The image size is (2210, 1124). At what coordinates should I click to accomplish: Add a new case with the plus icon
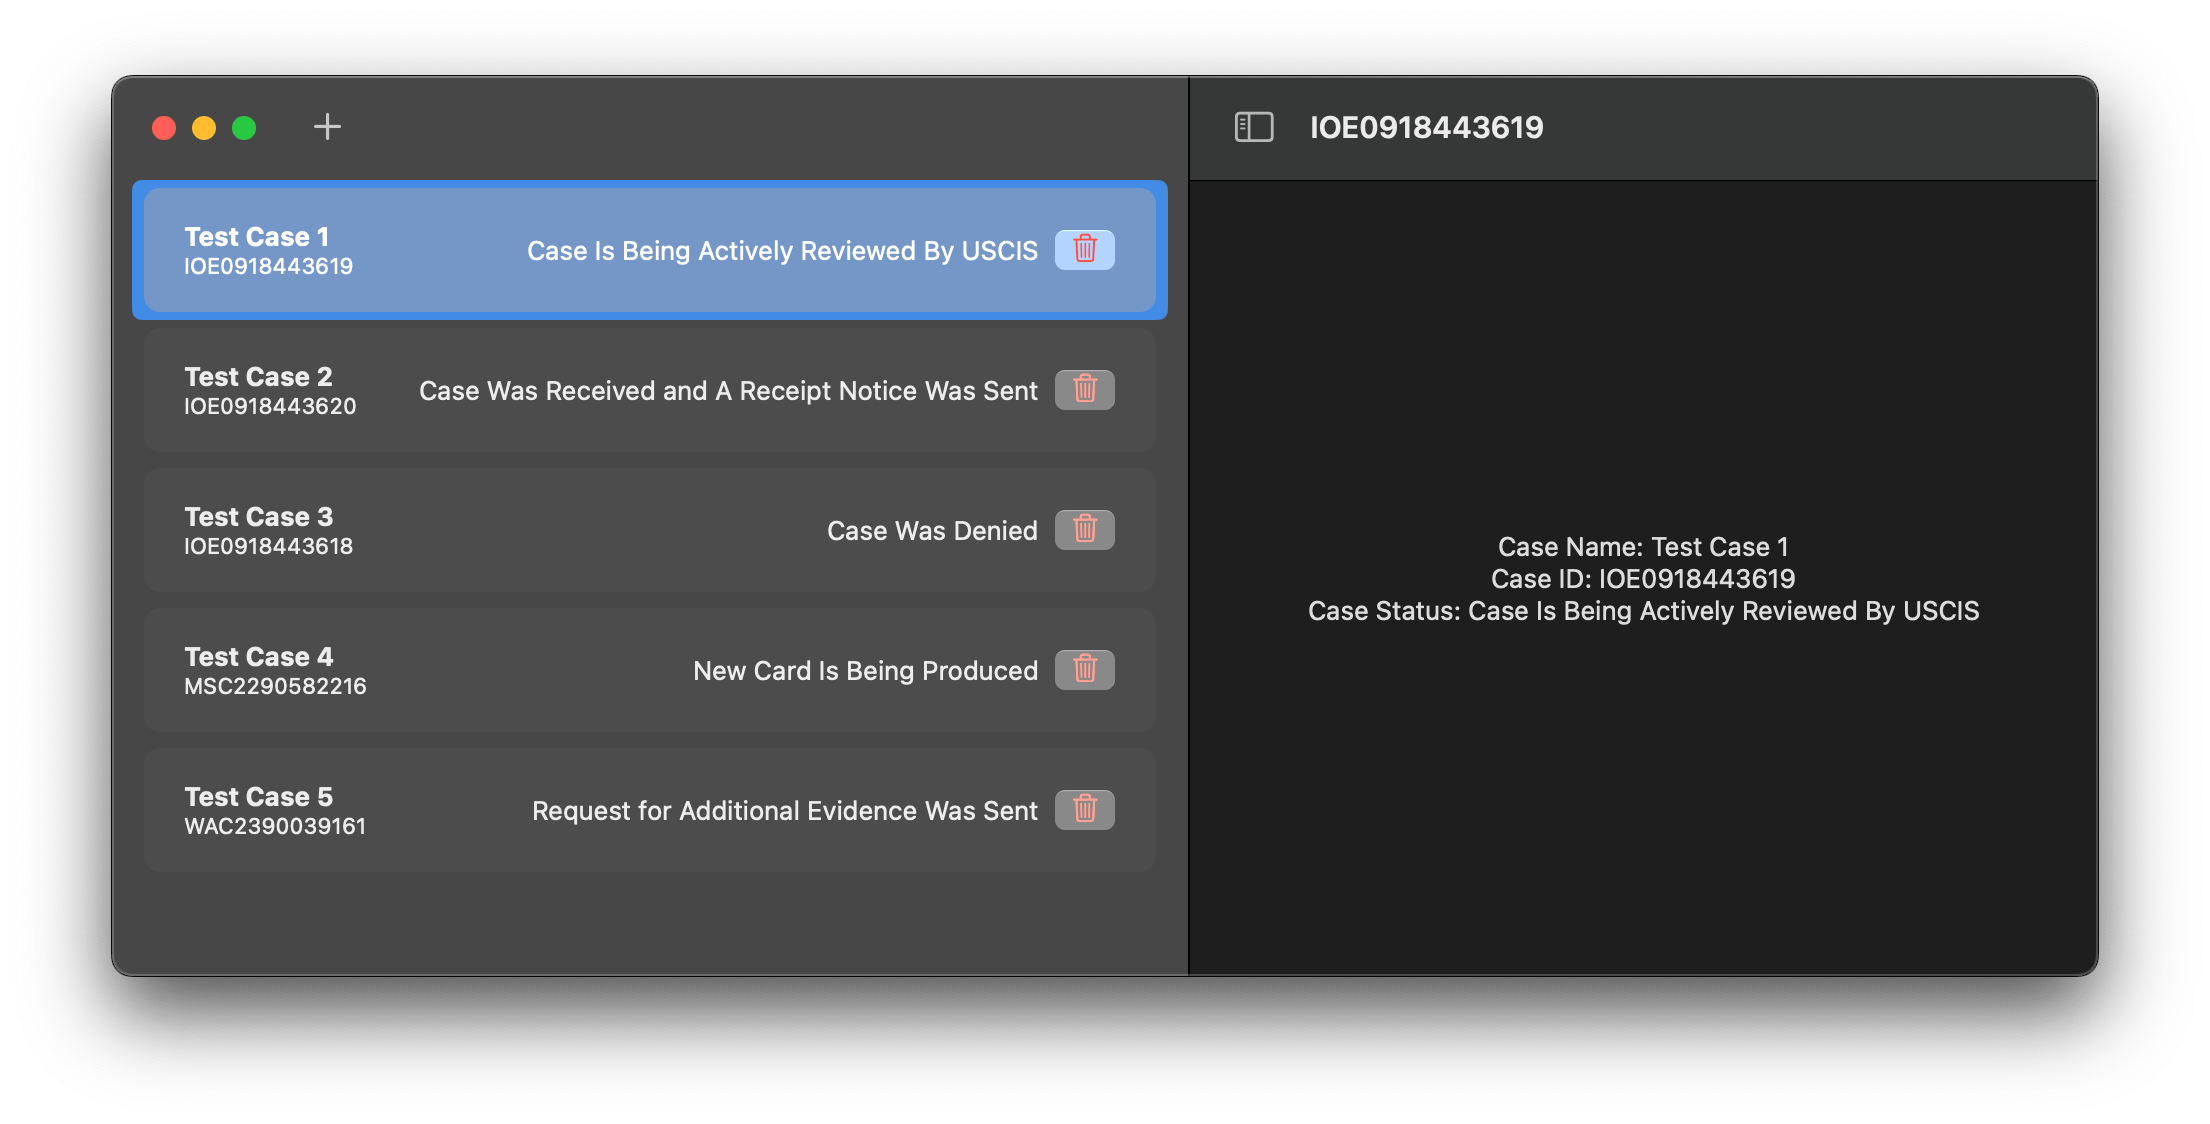pos(327,126)
